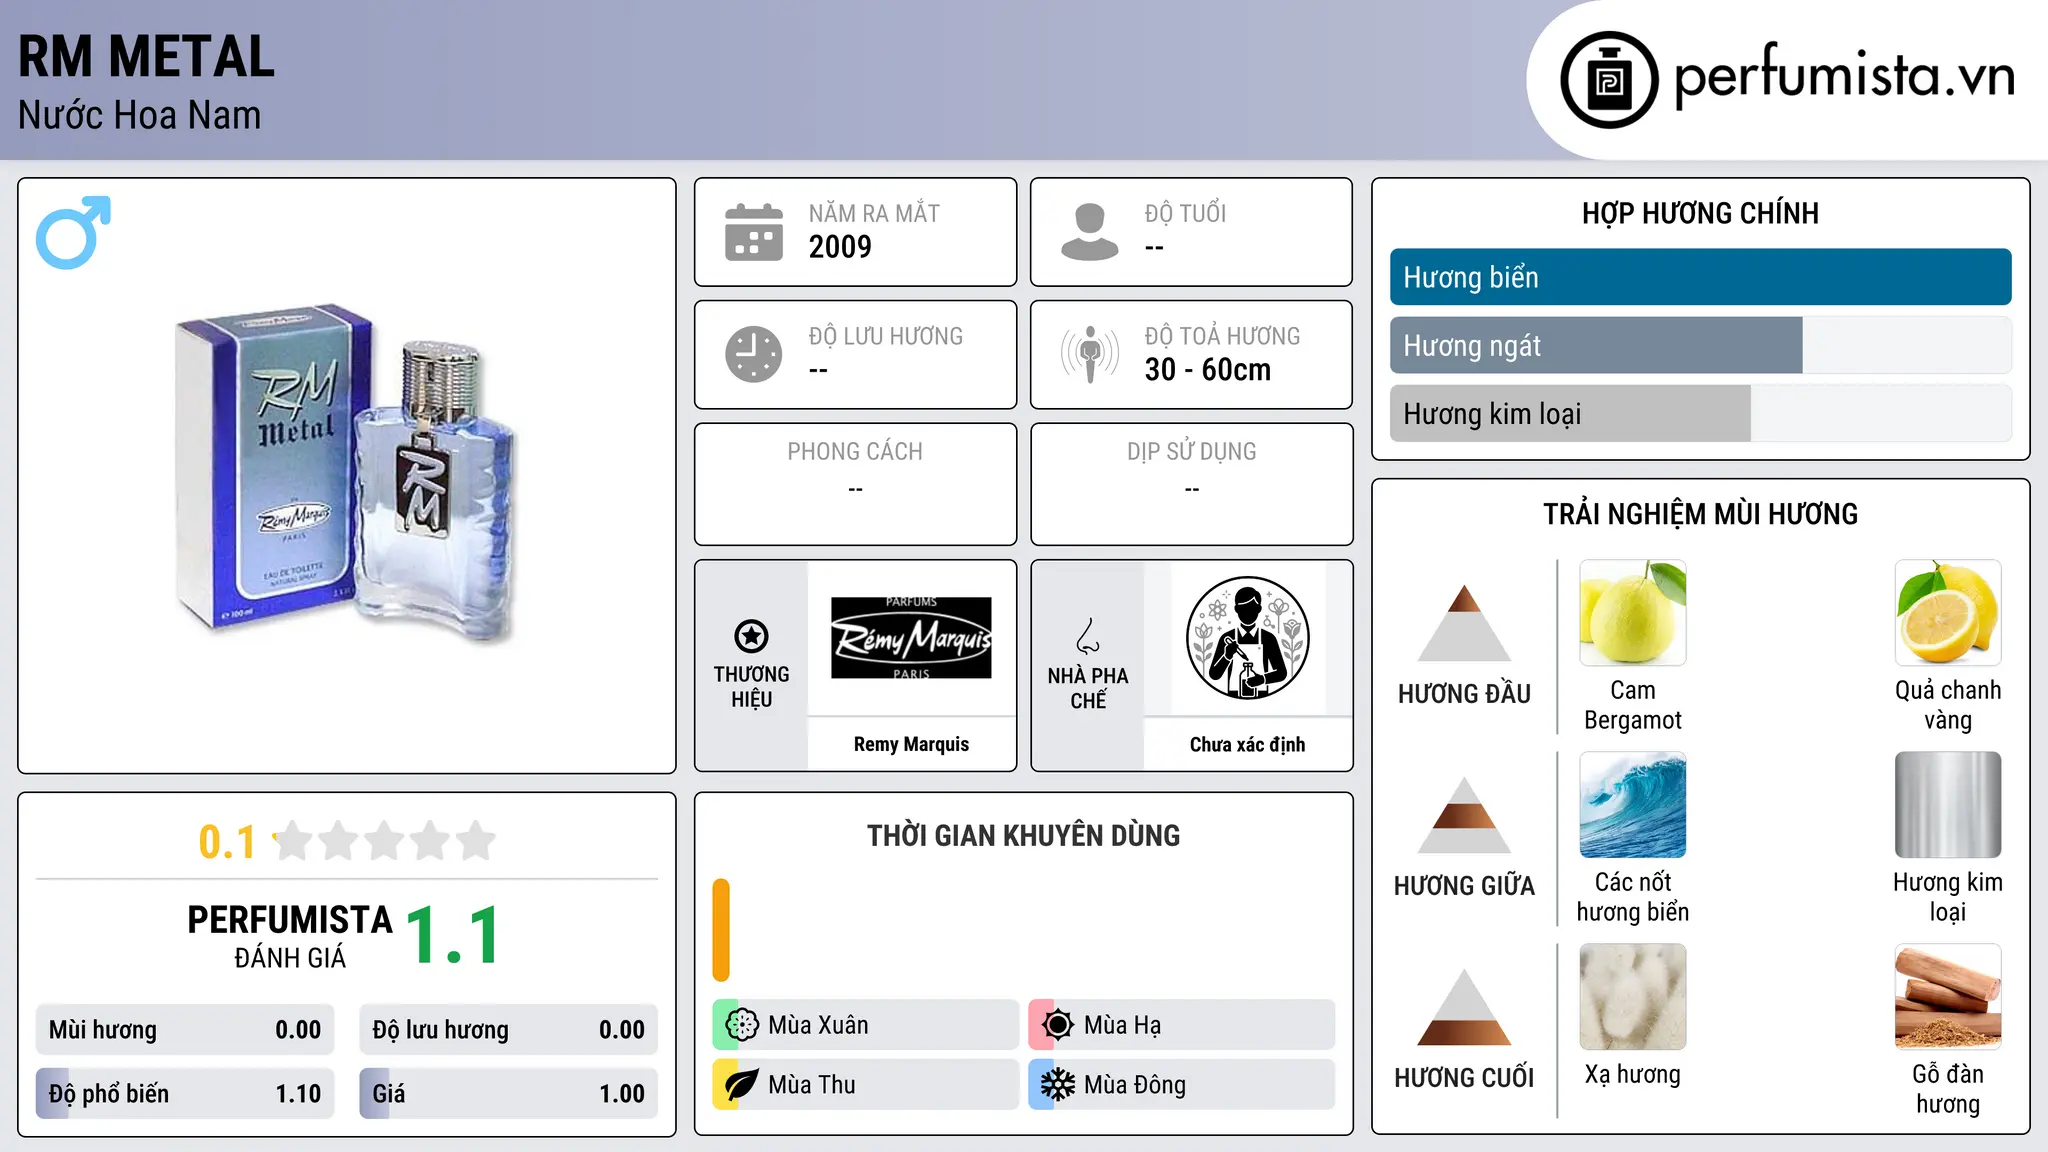Image resolution: width=2048 pixels, height=1152 pixels.
Task: Select the Quả chanh vàng lemon image
Action: pos(1948,613)
